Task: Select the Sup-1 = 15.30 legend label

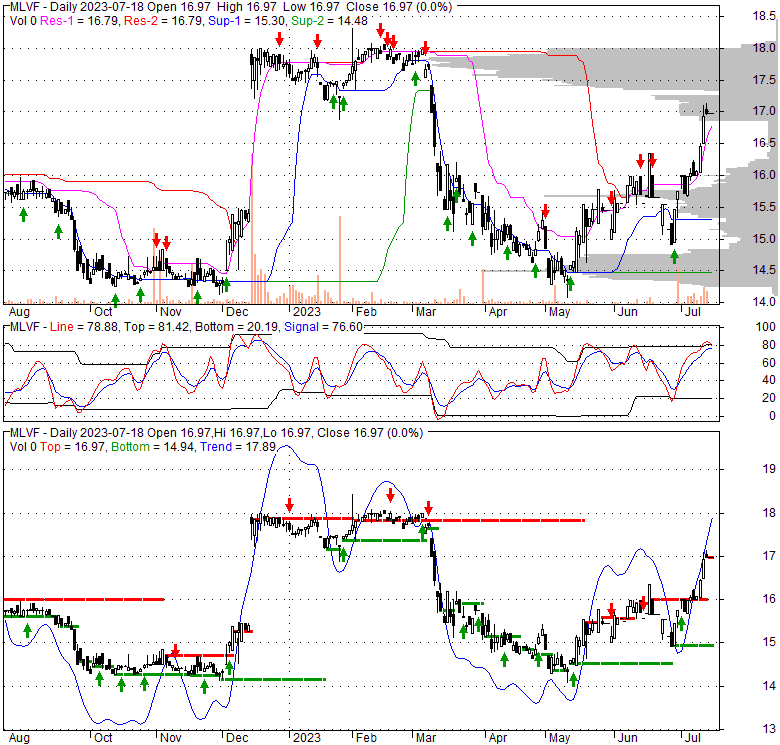Action: coord(247,21)
